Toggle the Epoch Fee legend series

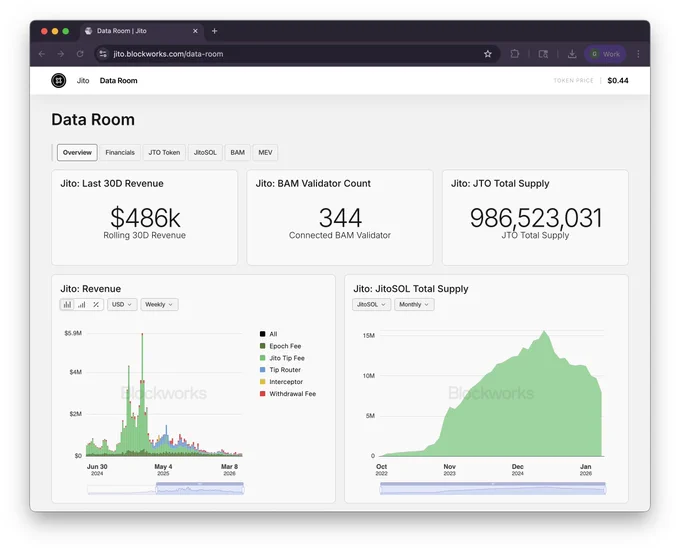280,346
